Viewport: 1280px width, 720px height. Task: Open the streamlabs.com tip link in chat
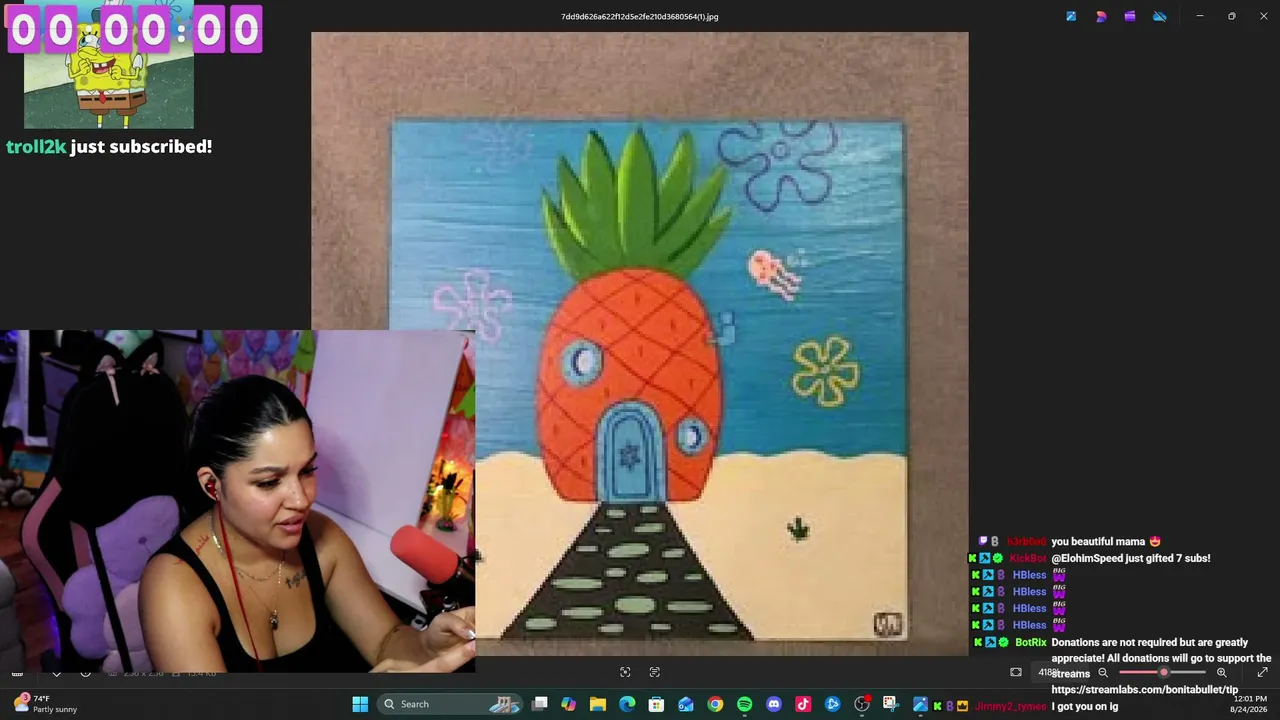pyautogui.click(x=1145, y=690)
